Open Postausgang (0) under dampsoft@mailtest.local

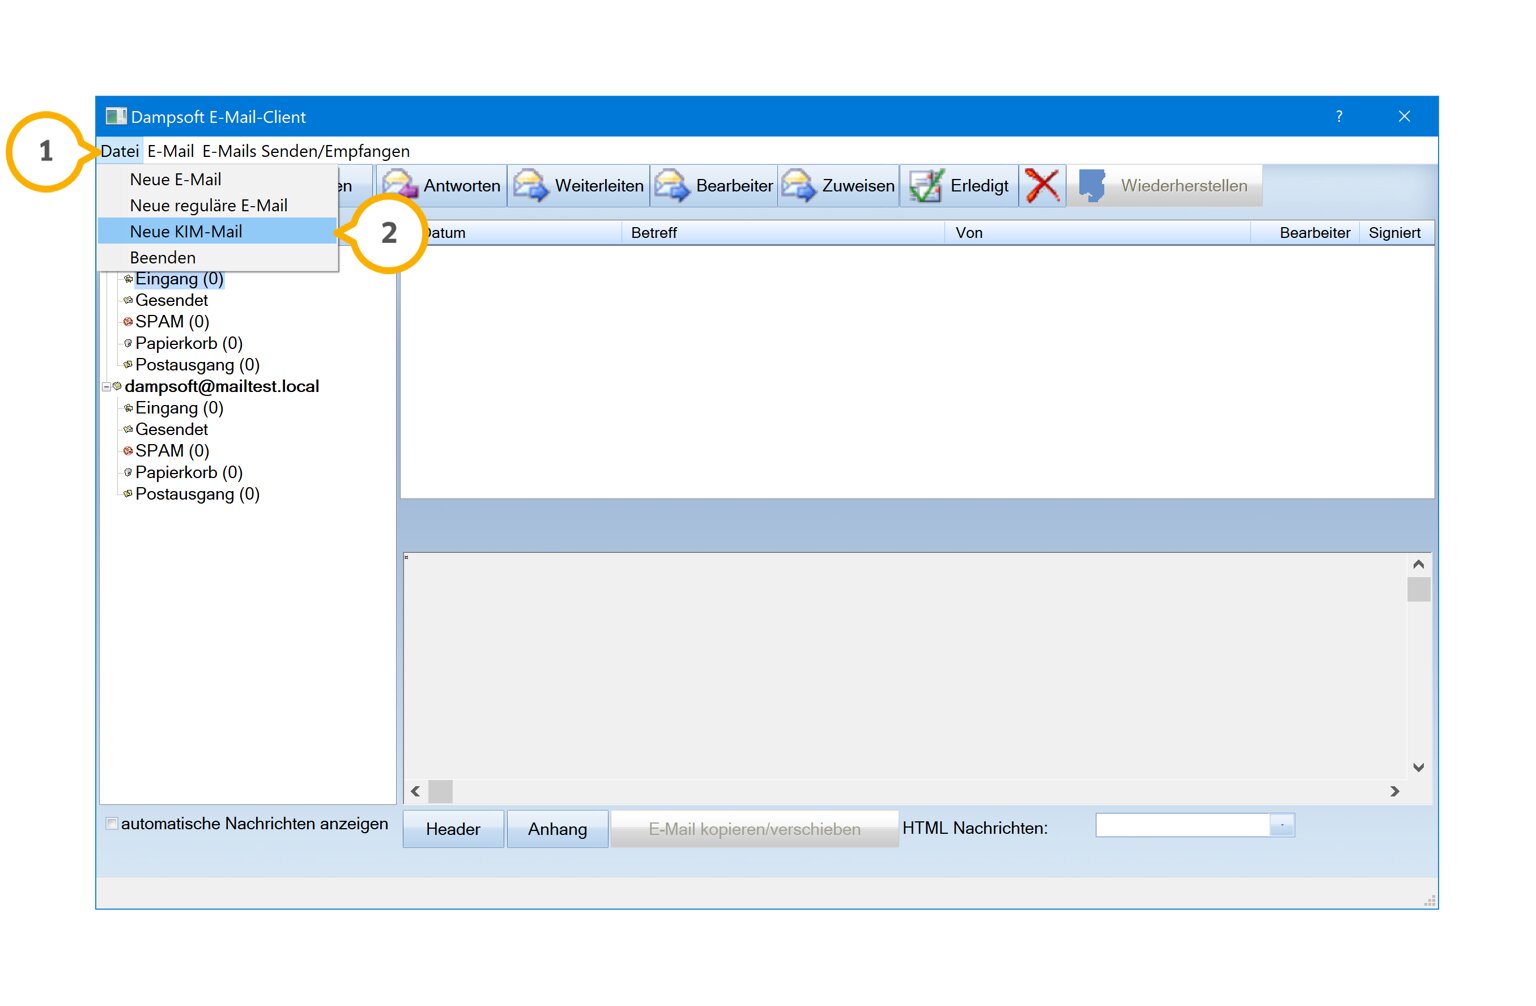coord(198,494)
